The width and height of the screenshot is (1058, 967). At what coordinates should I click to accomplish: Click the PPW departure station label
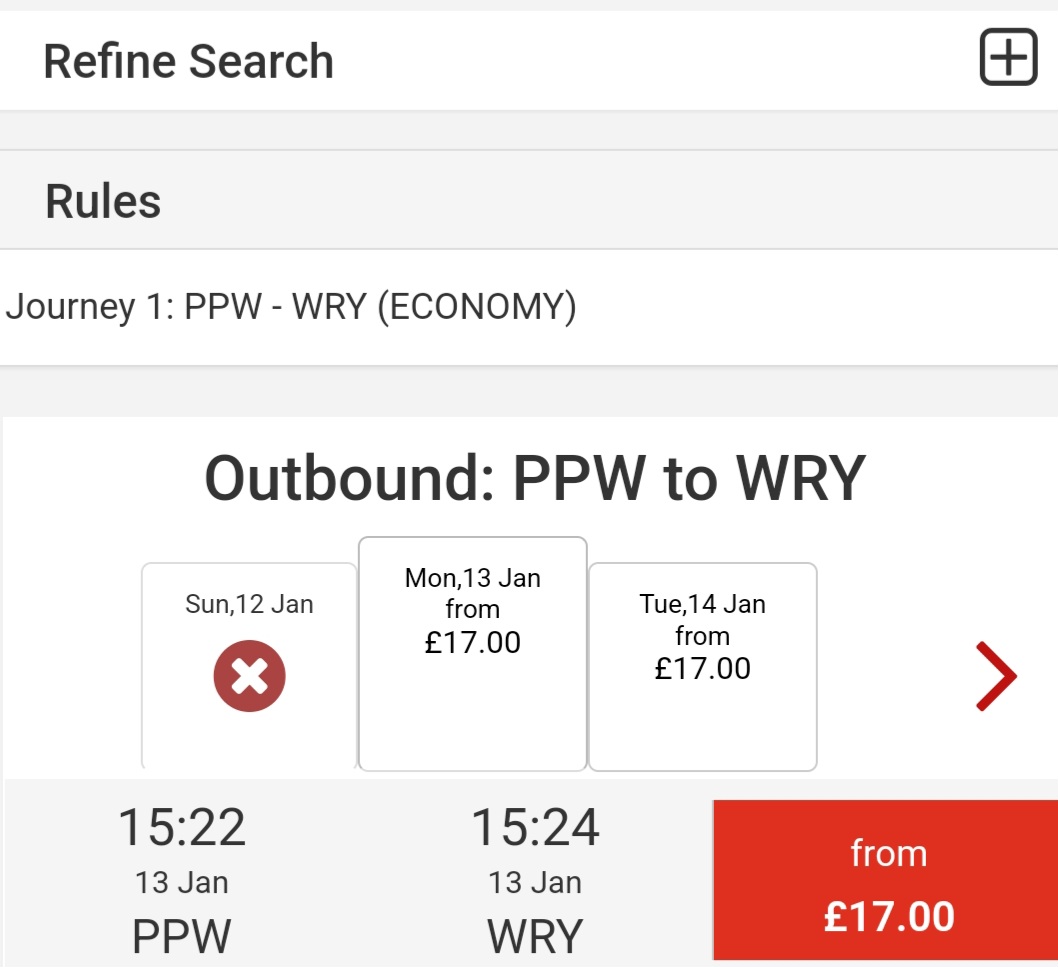pos(182,936)
